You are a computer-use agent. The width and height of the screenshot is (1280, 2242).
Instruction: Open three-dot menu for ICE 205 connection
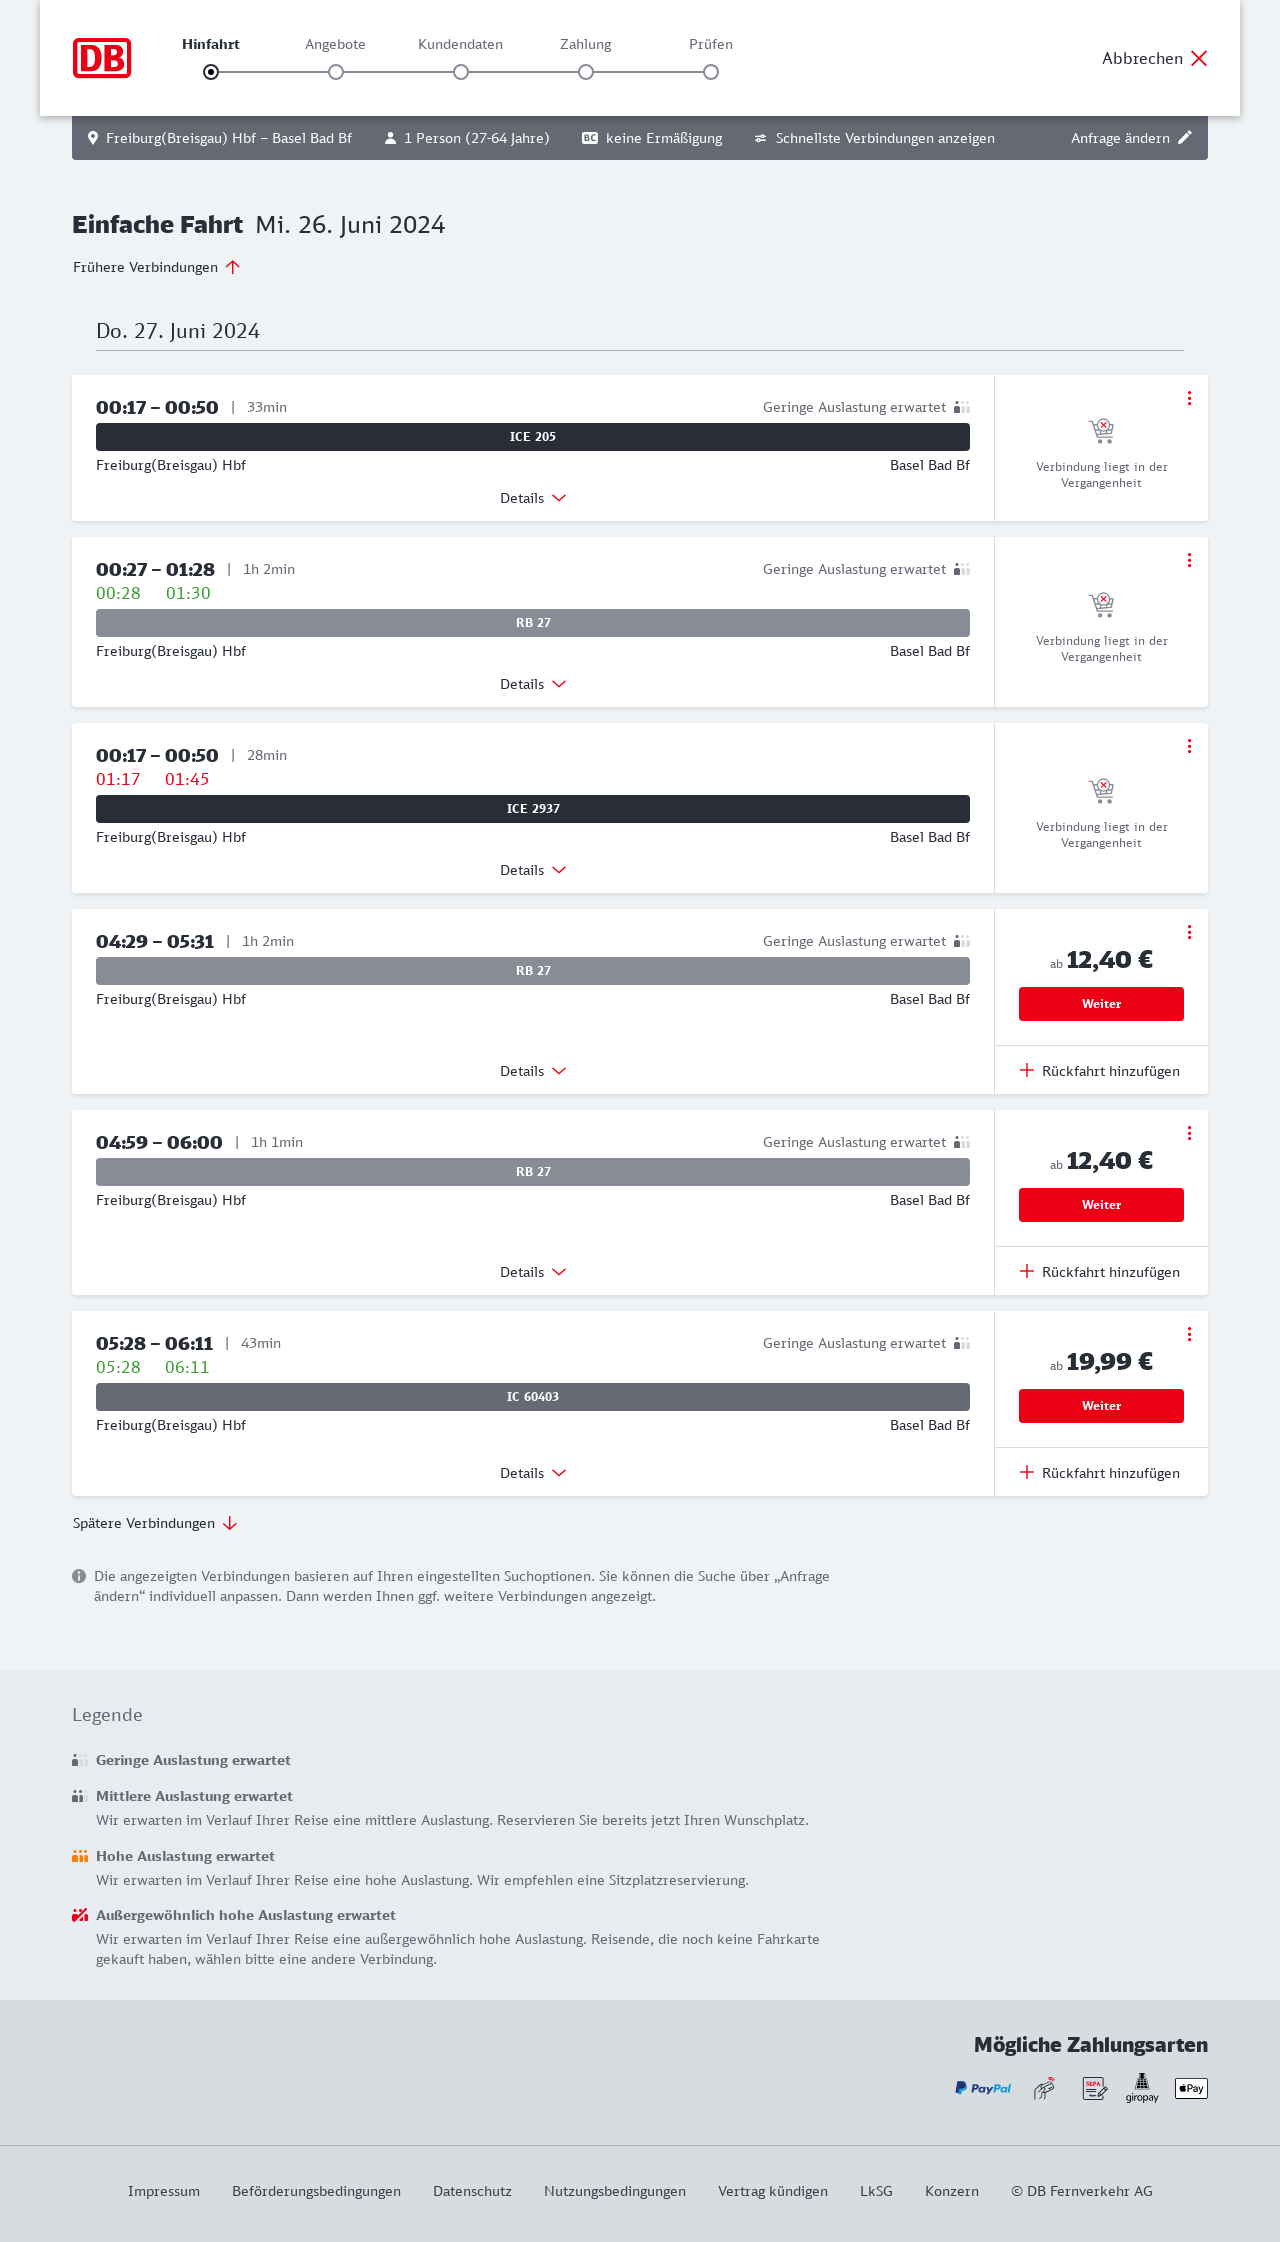click(1189, 398)
